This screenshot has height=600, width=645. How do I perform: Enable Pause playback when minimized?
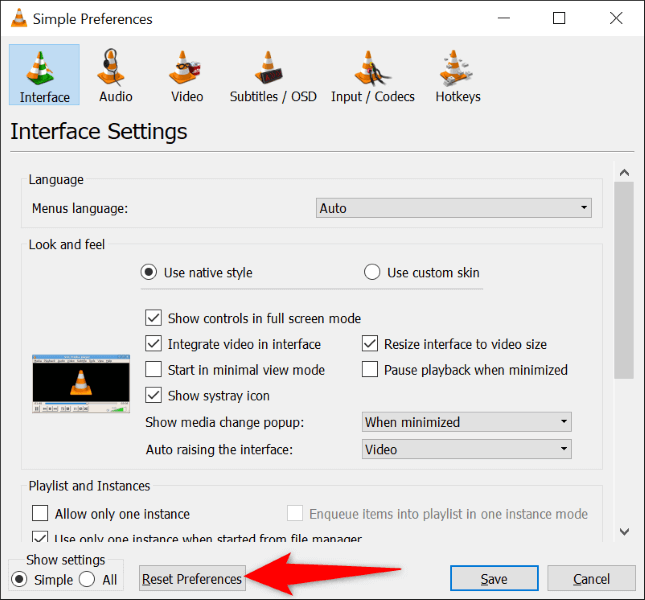(370, 369)
